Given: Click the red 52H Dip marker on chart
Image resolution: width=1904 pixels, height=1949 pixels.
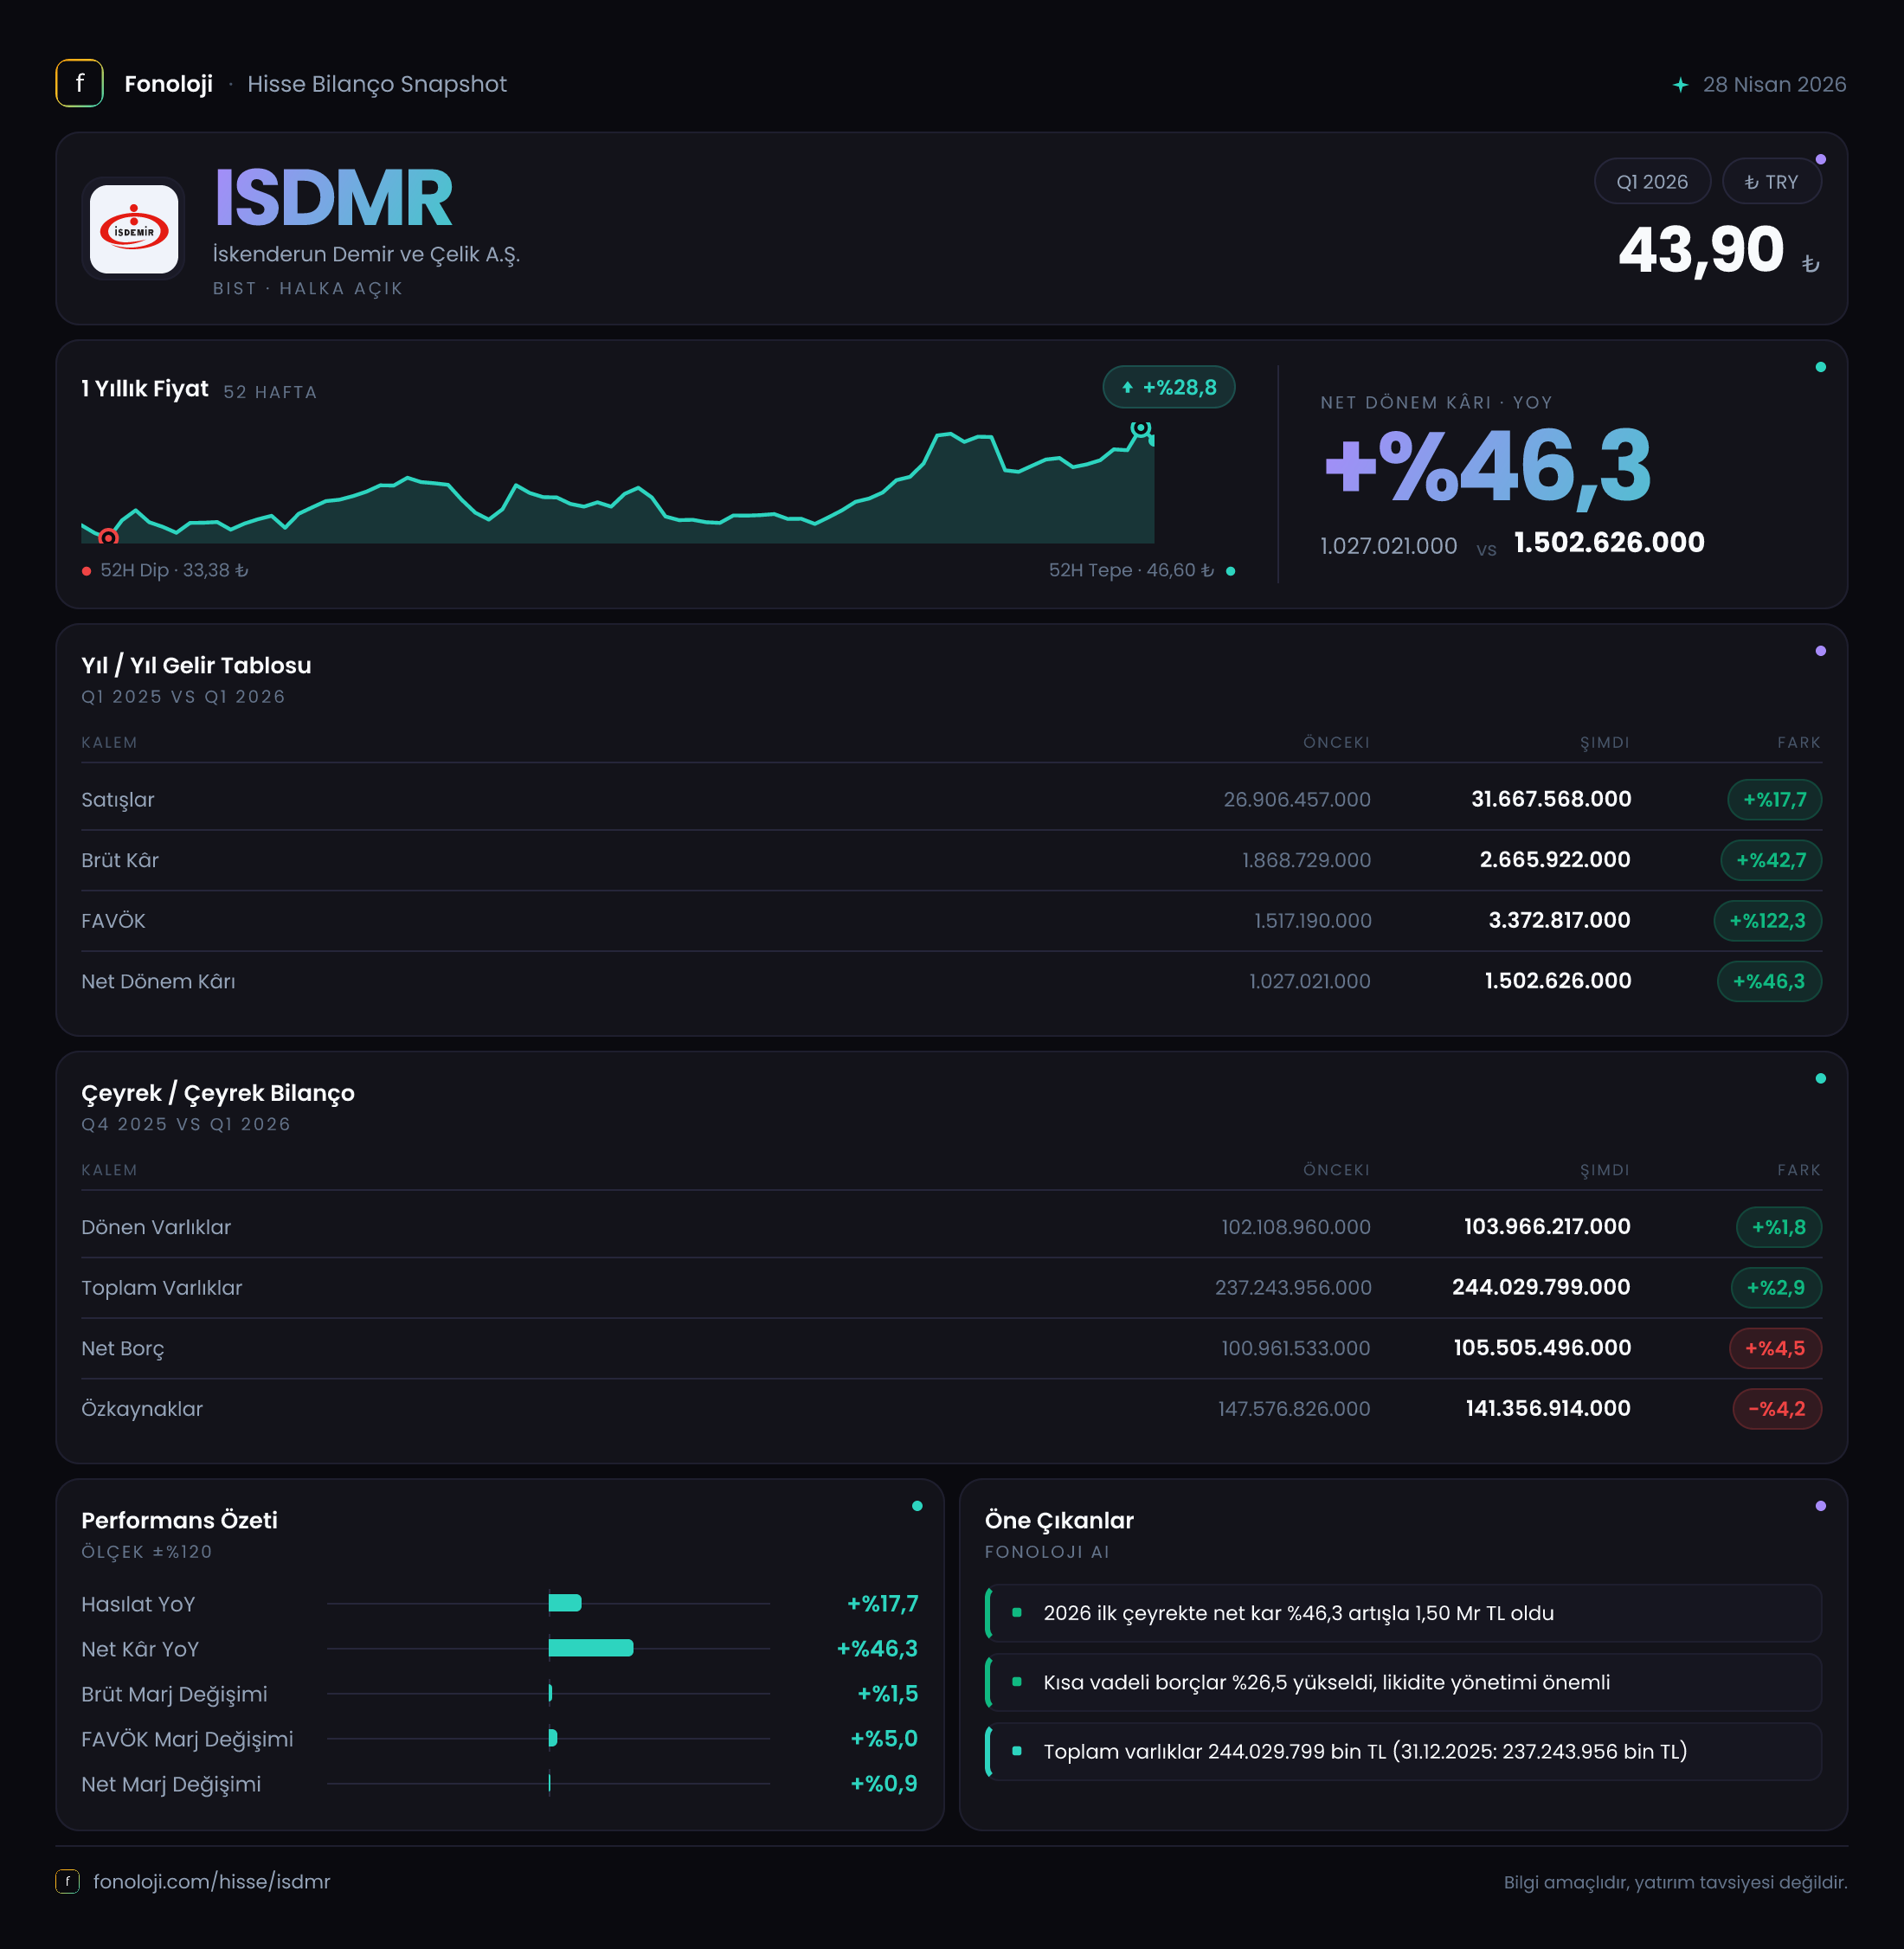Looking at the screenshot, I should [109, 538].
